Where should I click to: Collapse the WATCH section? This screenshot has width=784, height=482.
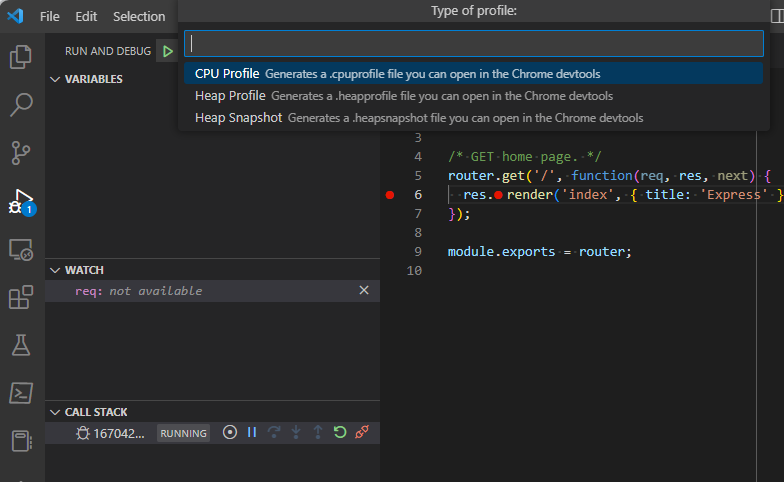click(x=55, y=270)
